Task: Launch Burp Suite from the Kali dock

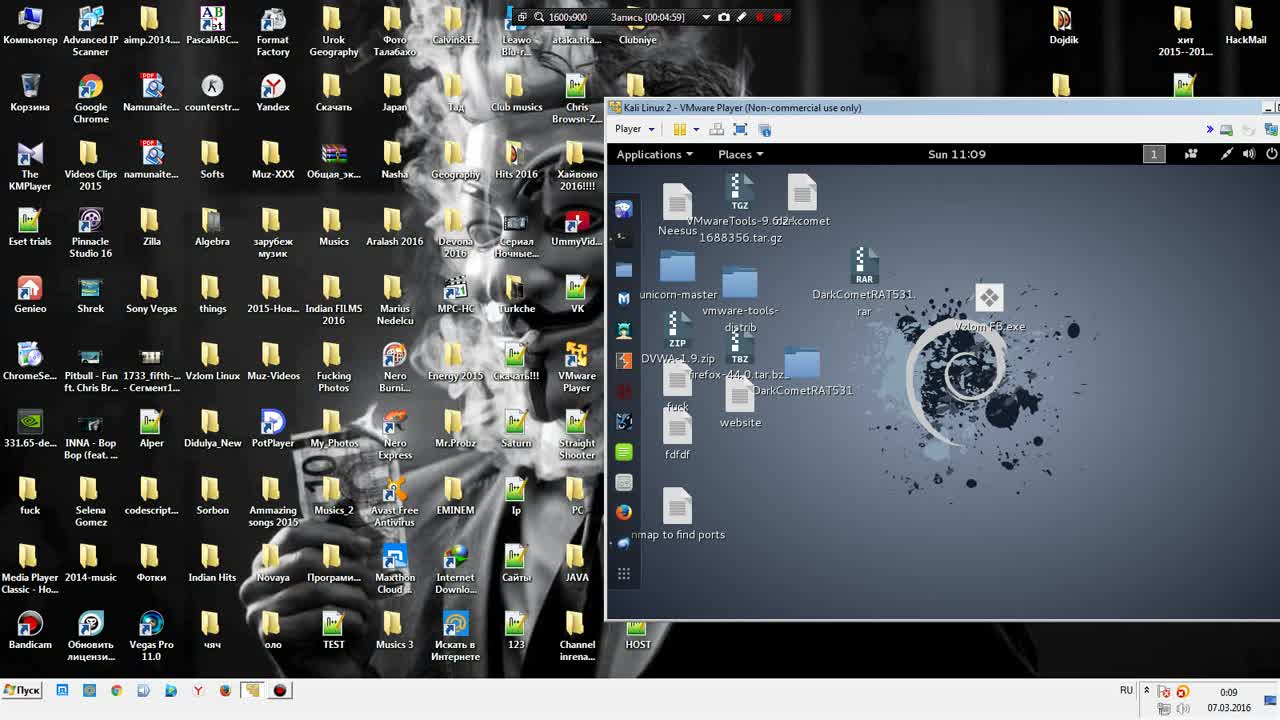Action: click(x=623, y=360)
